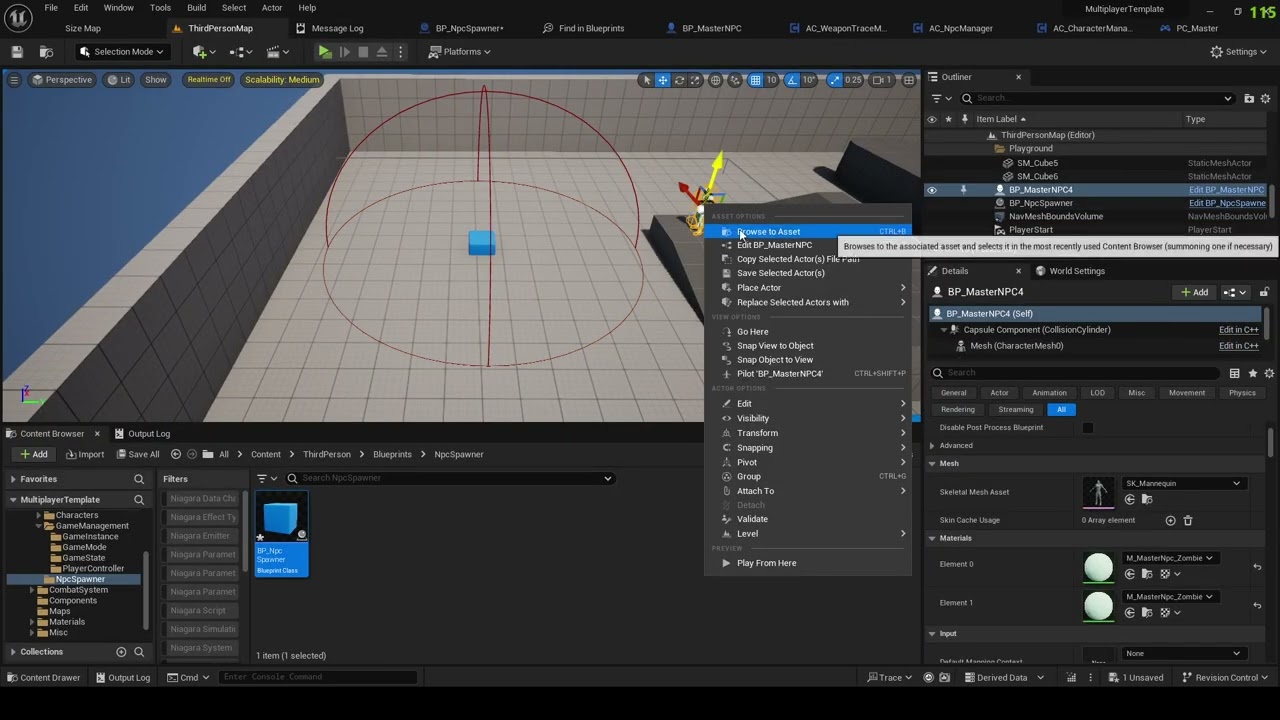Open the Outliner settings gear
The width and height of the screenshot is (1280, 720).
(x=1265, y=98)
